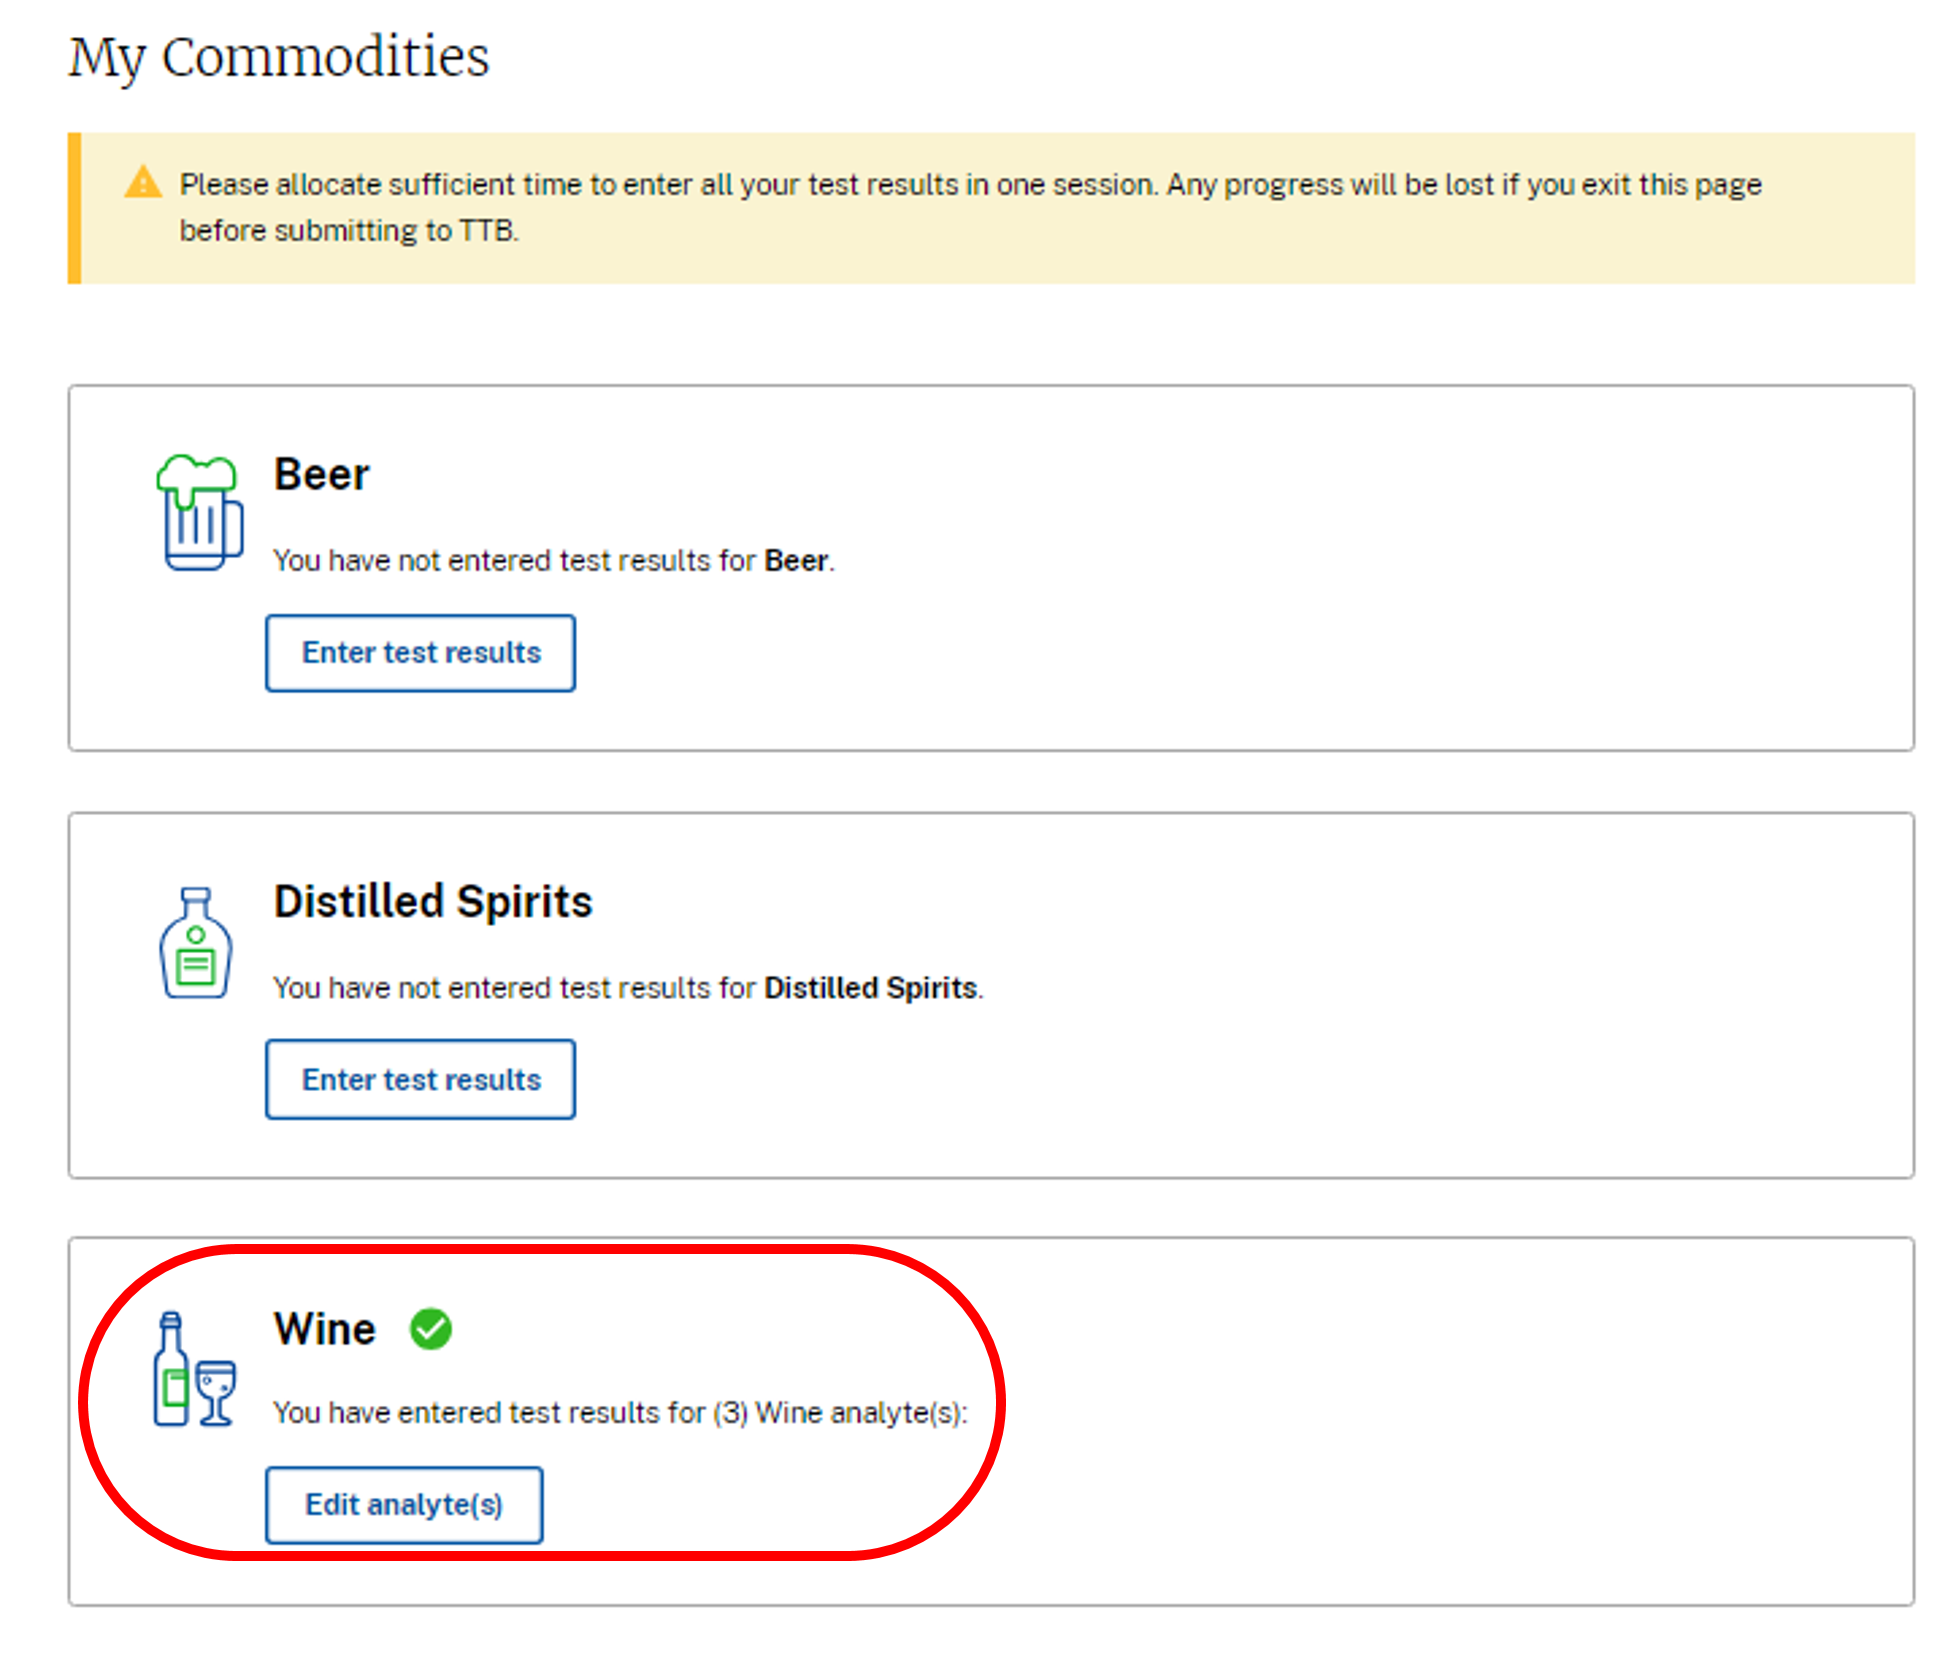Click the Wine card heading
This screenshot has height=1661, width=1956.
click(325, 1329)
